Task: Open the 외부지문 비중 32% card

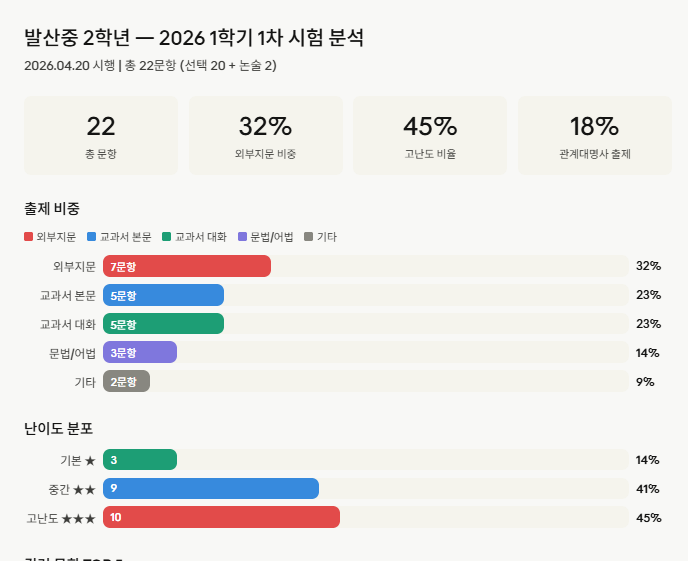Action: [265, 136]
